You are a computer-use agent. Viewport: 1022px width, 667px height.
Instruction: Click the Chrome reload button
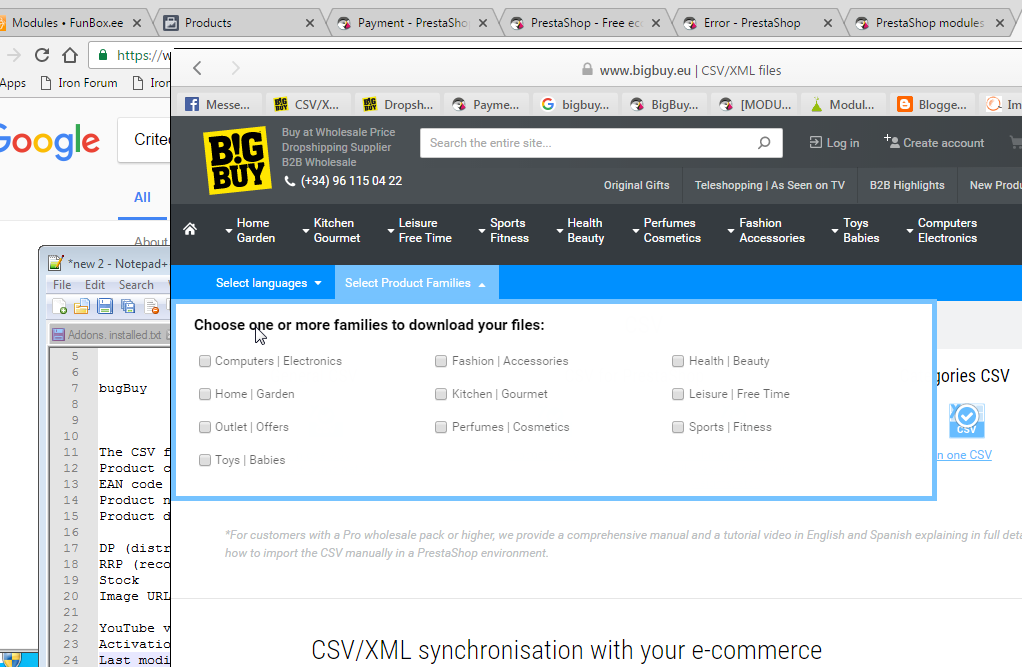click(x=42, y=55)
